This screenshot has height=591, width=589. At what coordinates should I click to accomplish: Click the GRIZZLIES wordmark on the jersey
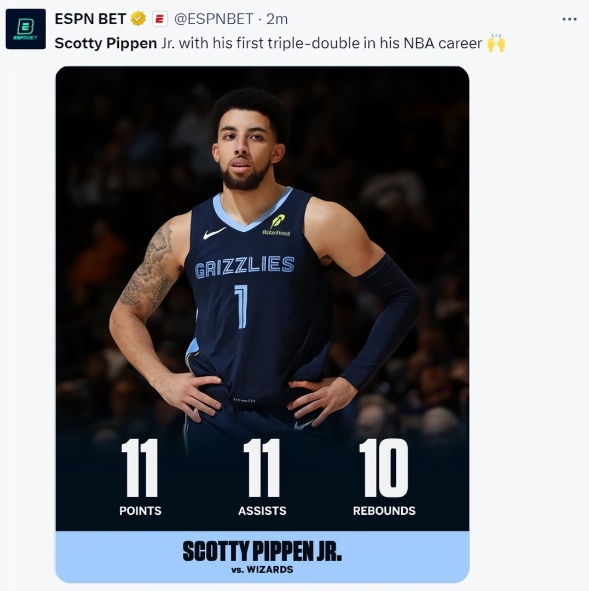245,267
